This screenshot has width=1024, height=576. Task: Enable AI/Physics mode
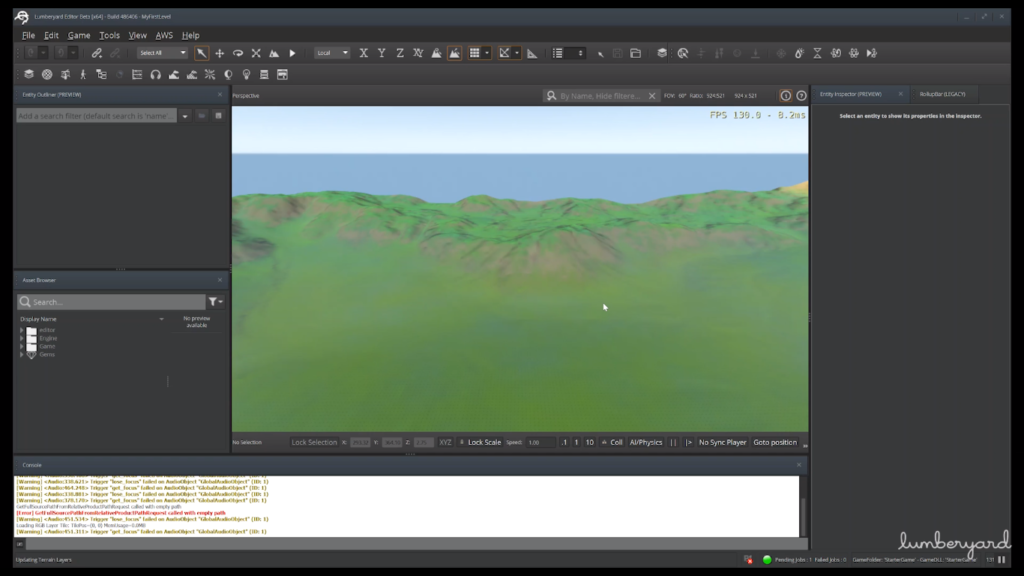(646, 441)
